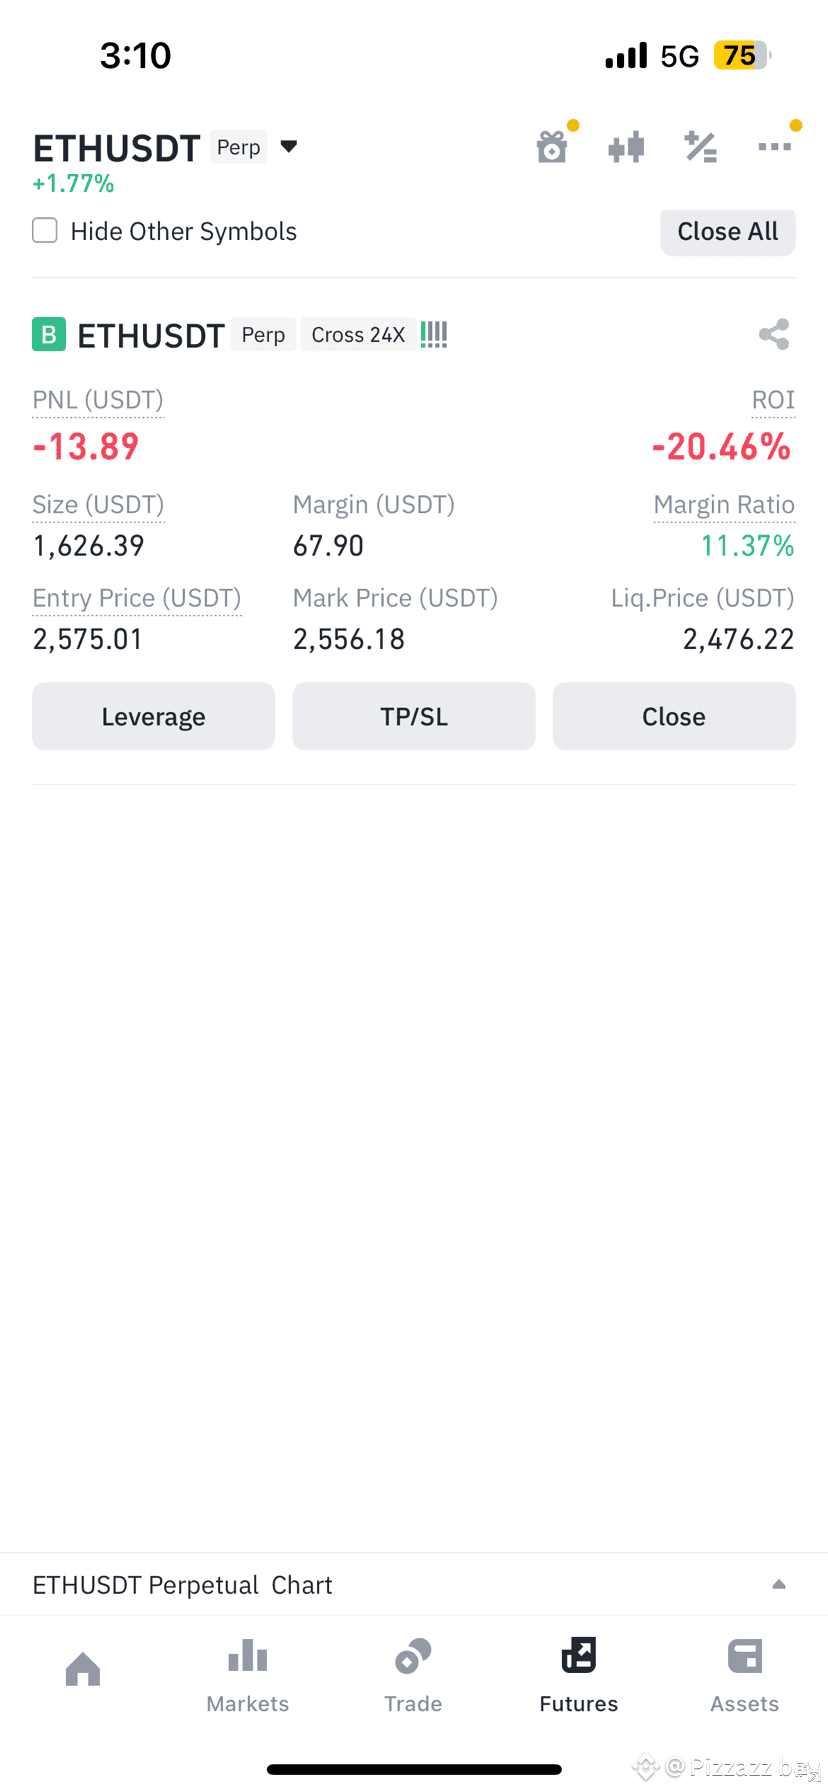Switch to the Trade tab

click(413, 1675)
